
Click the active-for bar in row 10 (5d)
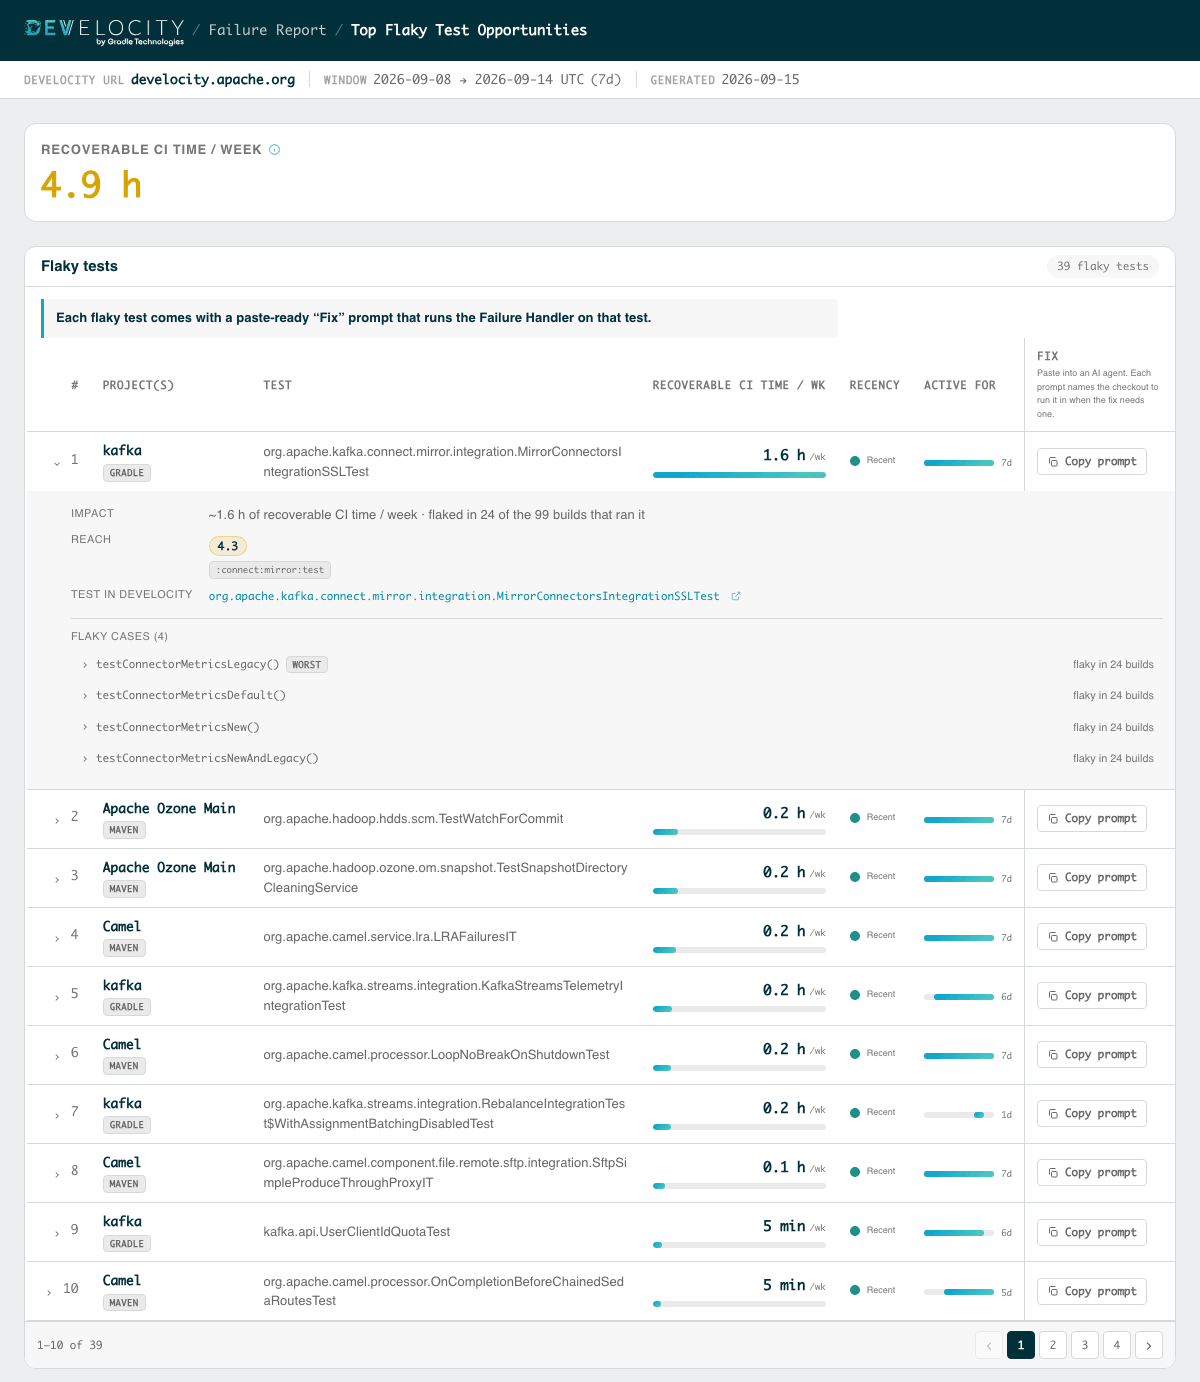coord(959,1292)
